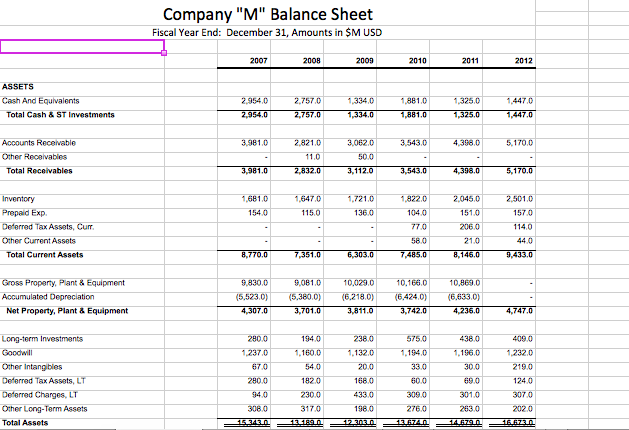This screenshot has height=430, width=629.
Task: Click the Company "M" Balance Sheet title
Action: [267, 14]
